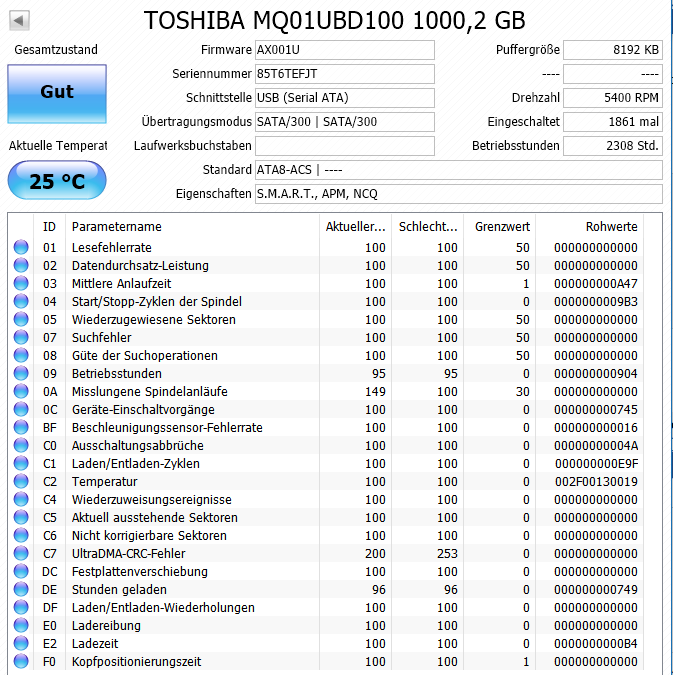Click the Drehzahl value 5400 RPM
The image size is (673, 675).
(x=613, y=98)
